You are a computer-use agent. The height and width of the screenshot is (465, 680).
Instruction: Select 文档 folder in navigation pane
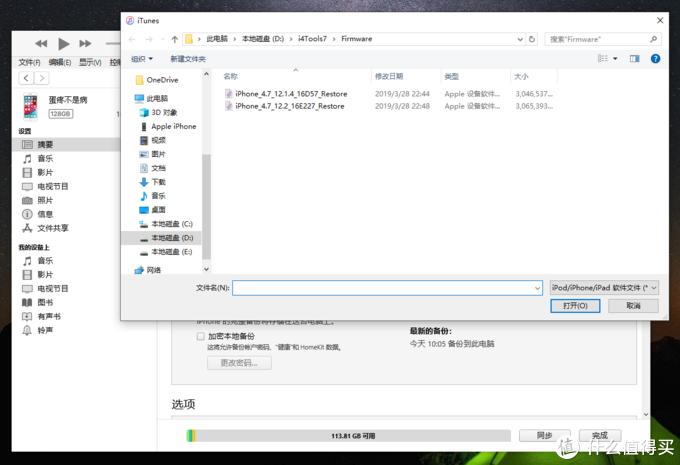pos(158,168)
